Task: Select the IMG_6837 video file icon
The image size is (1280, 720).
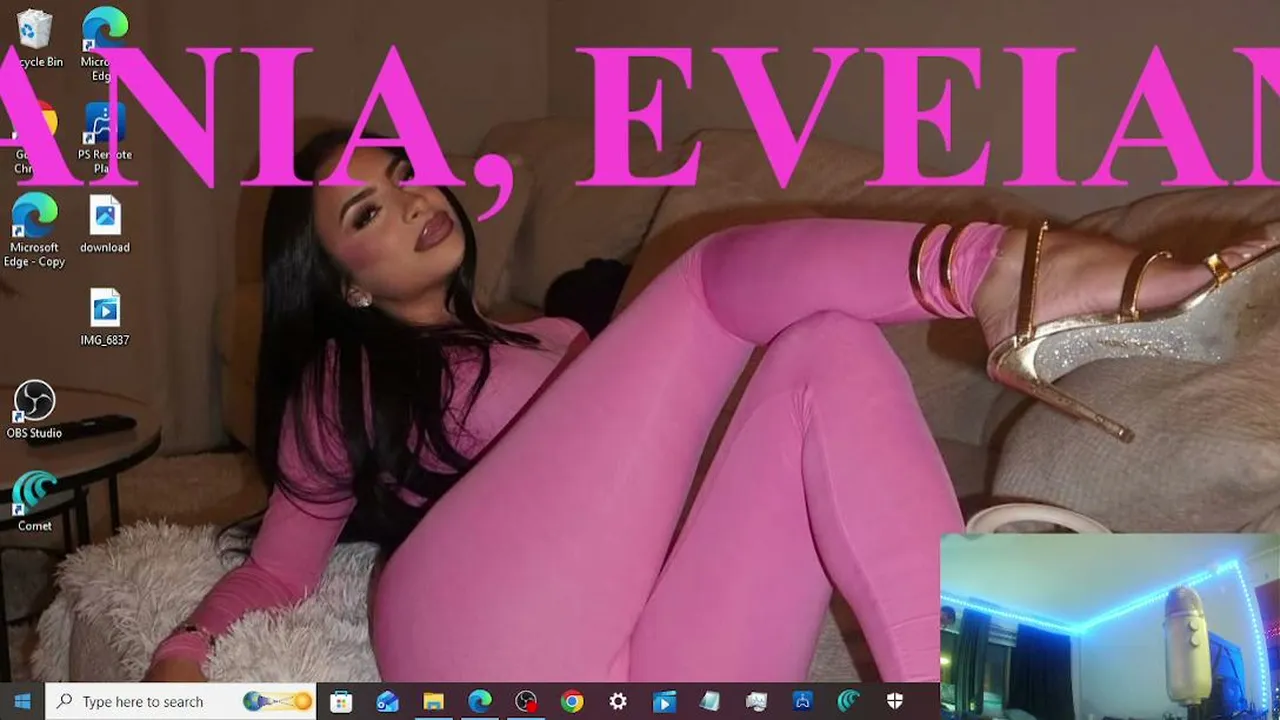Action: [104, 317]
